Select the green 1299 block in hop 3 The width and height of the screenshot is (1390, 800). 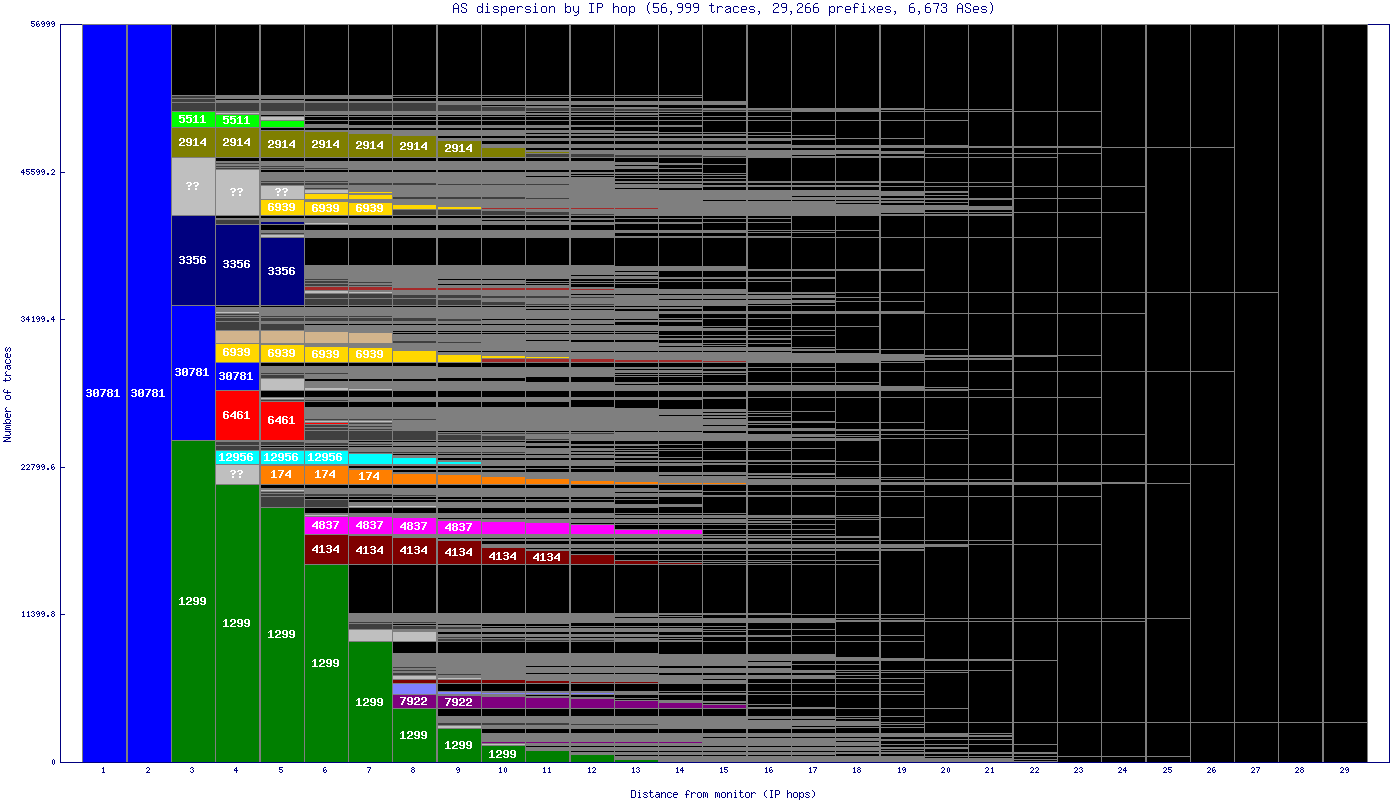point(193,601)
